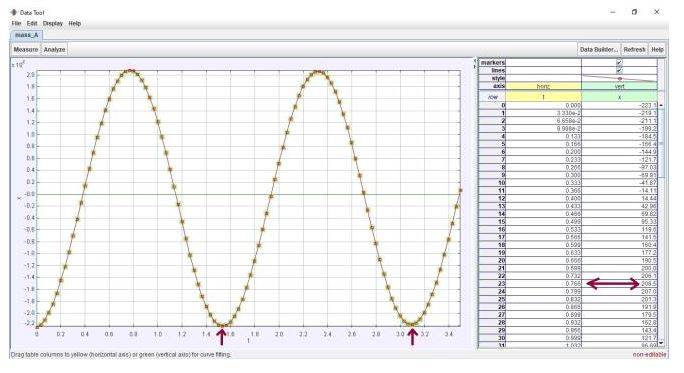Click the toolbar Help button
Screen dimensions: 684x373
coord(657,50)
